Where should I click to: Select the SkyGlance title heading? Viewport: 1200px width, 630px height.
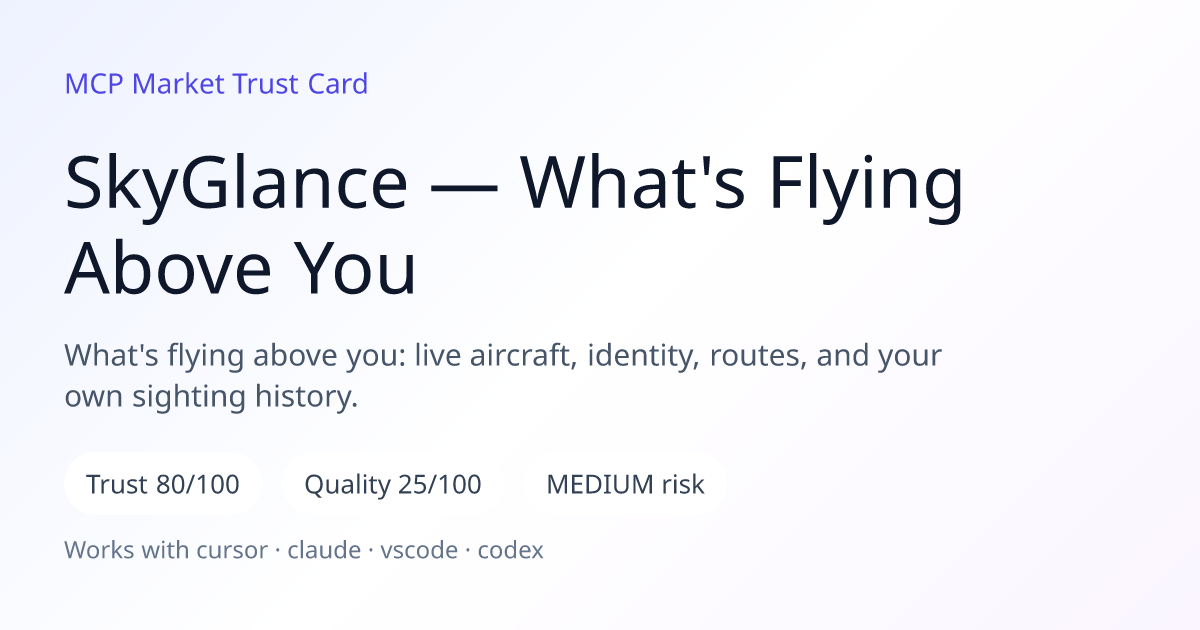click(x=514, y=227)
